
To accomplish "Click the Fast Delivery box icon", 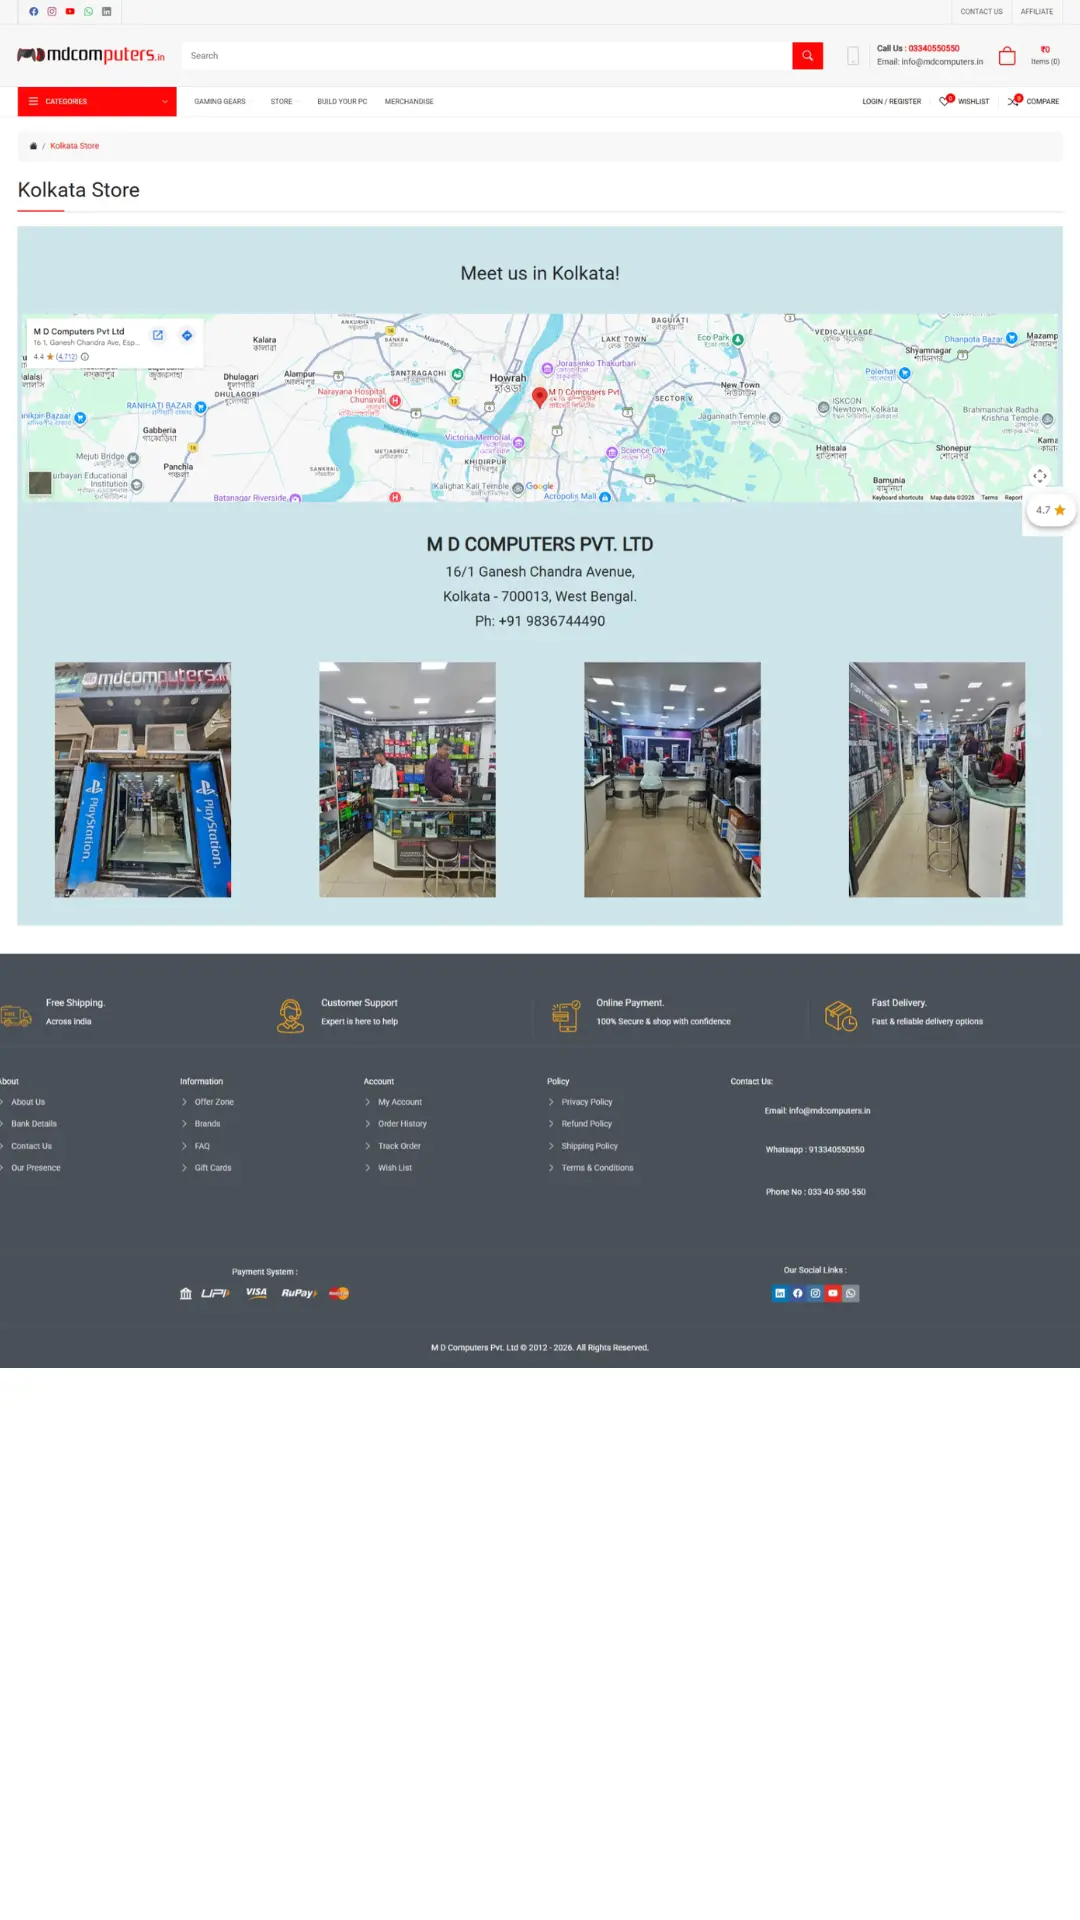I will point(841,1016).
